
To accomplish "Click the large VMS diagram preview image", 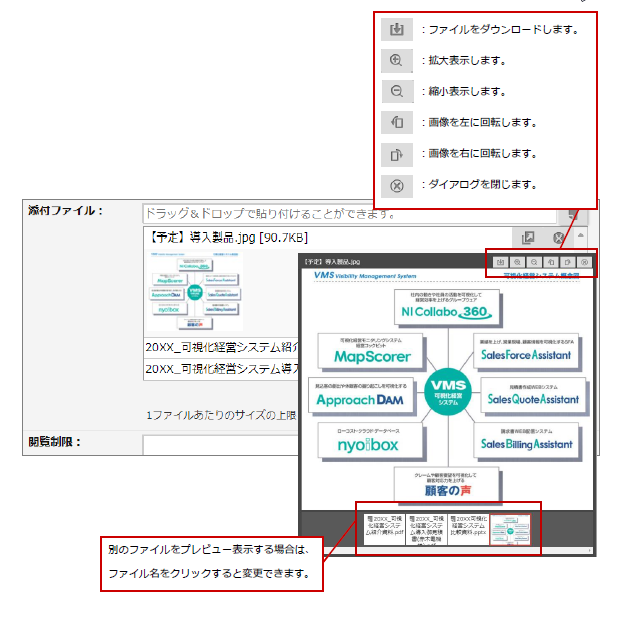I will [x=447, y=389].
